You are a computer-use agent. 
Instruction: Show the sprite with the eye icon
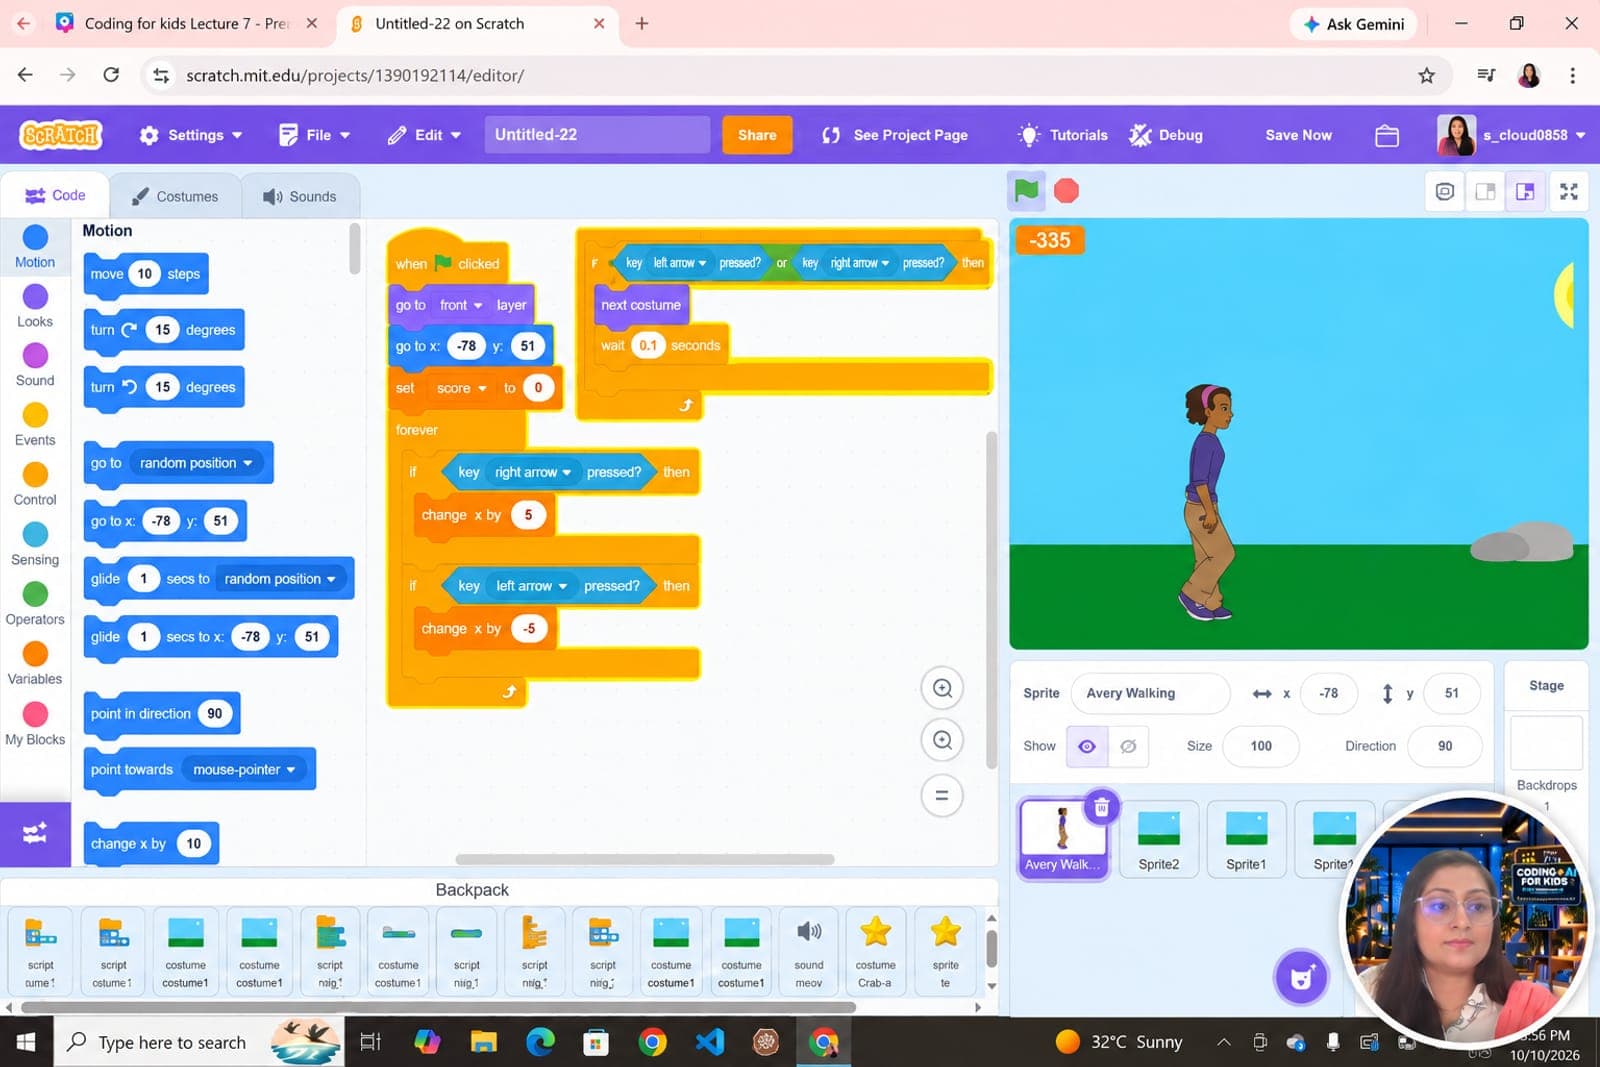[1087, 746]
